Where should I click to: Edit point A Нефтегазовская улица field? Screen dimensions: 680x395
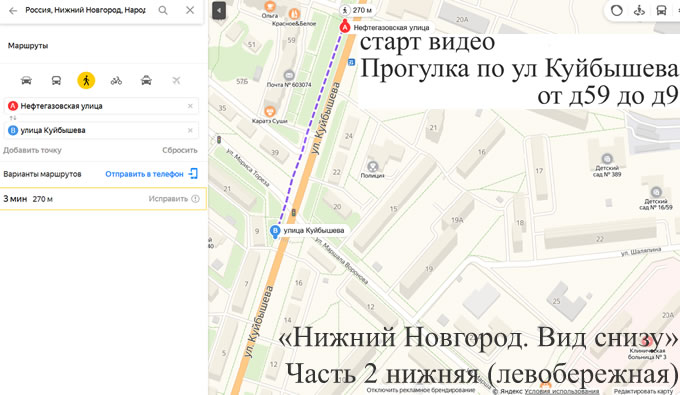pyautogui.click(x=101, y=106)
